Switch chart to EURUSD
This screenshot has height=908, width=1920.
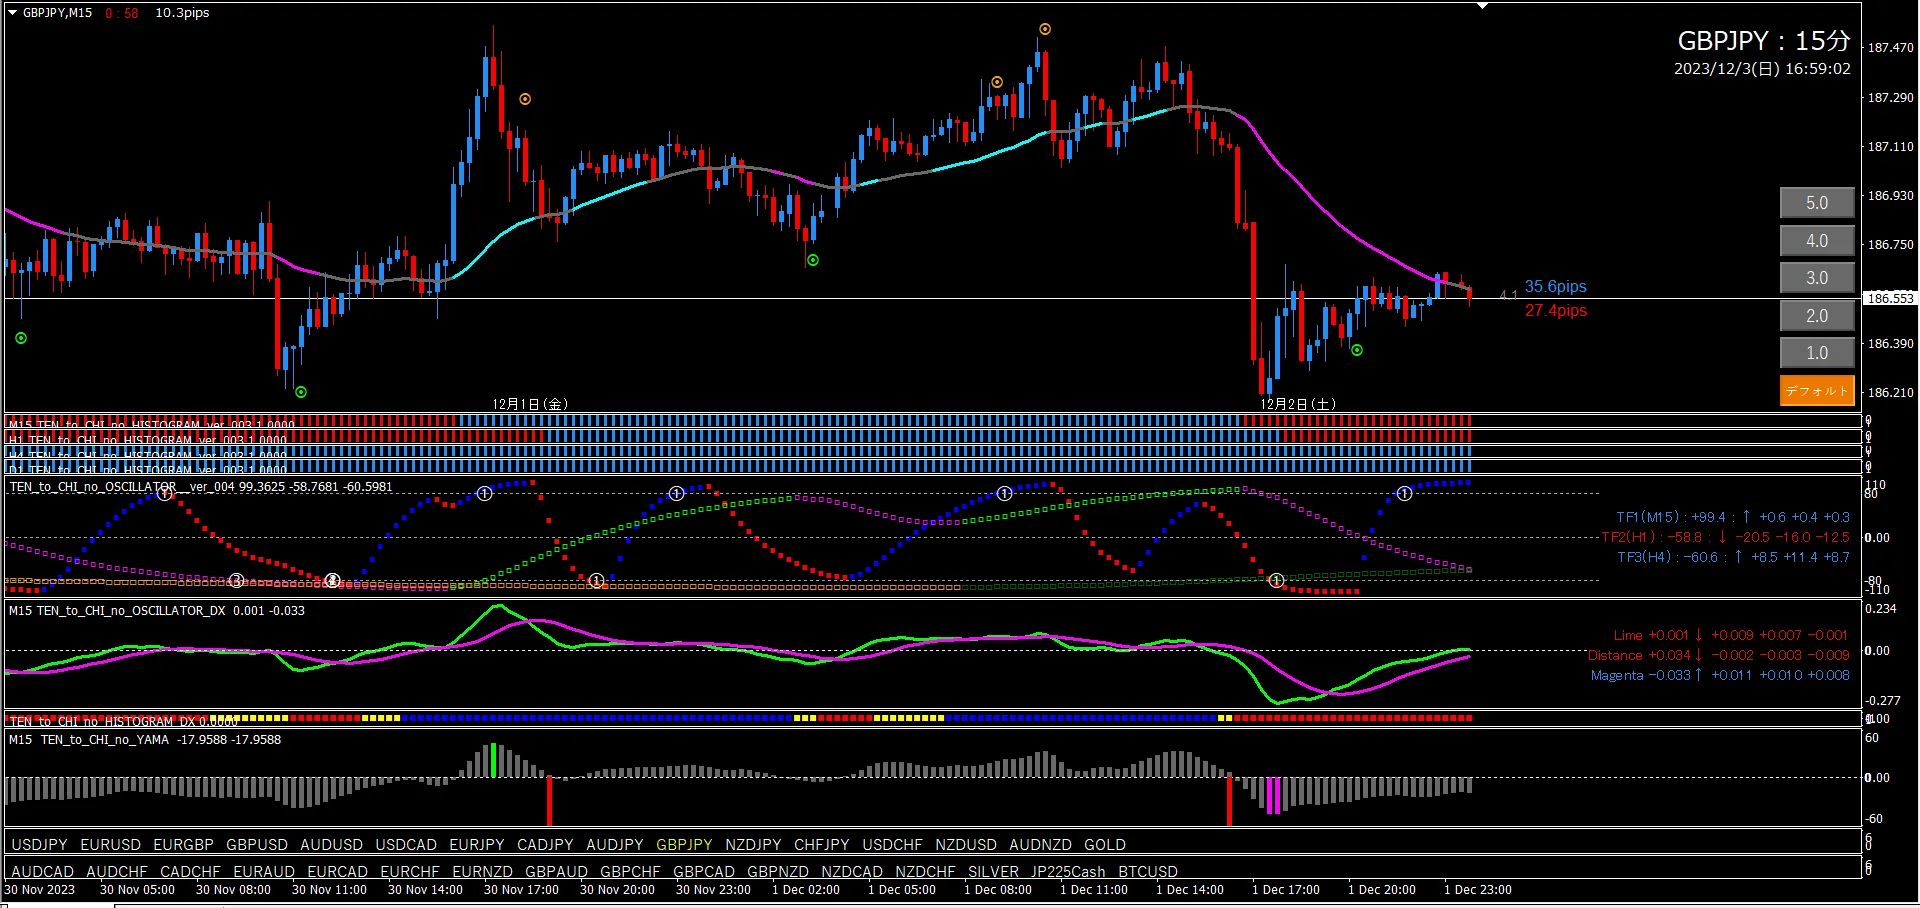[111, 845]
